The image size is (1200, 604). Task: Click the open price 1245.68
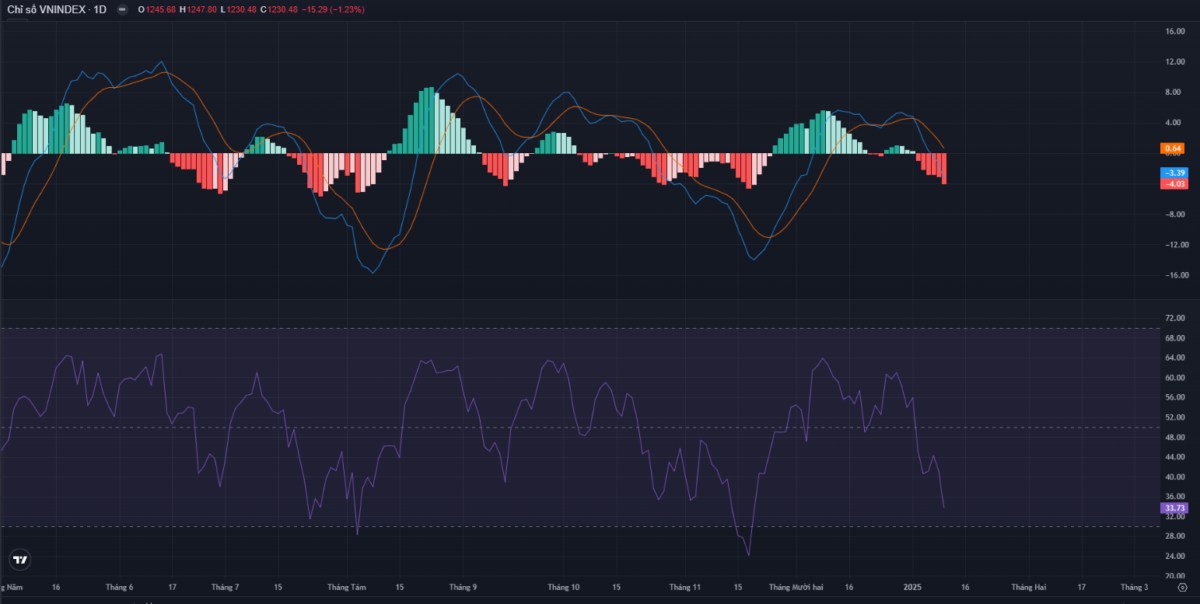pyautogui.click(x=161, y=9)
